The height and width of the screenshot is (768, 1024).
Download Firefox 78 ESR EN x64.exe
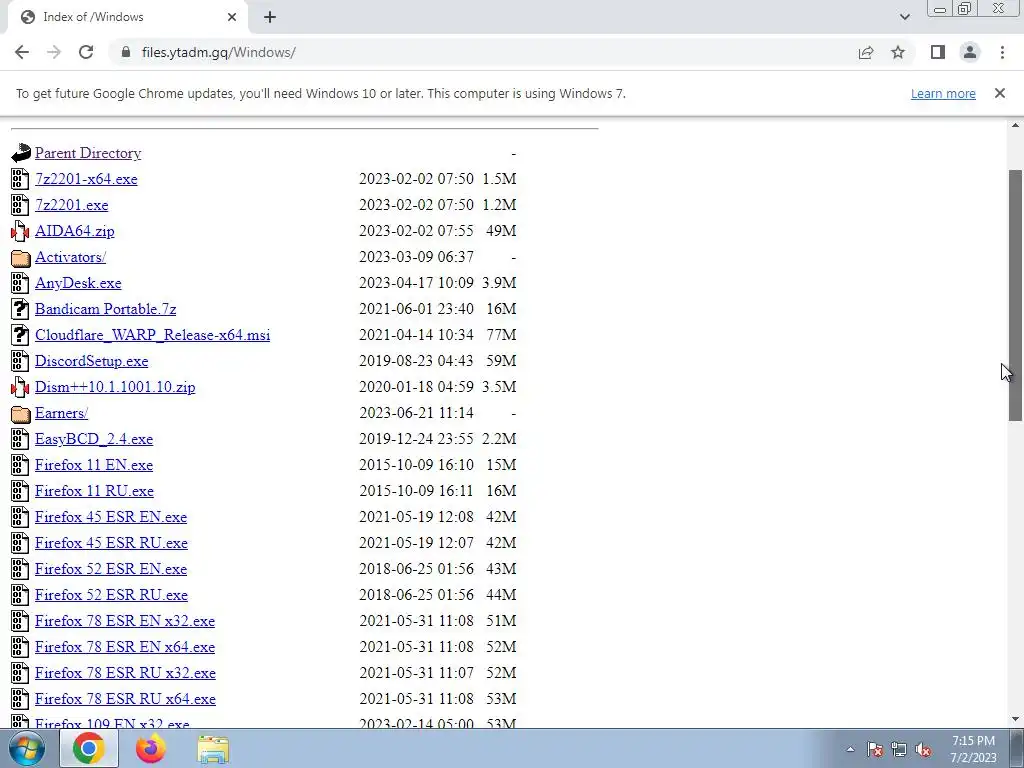click(125, 647)
